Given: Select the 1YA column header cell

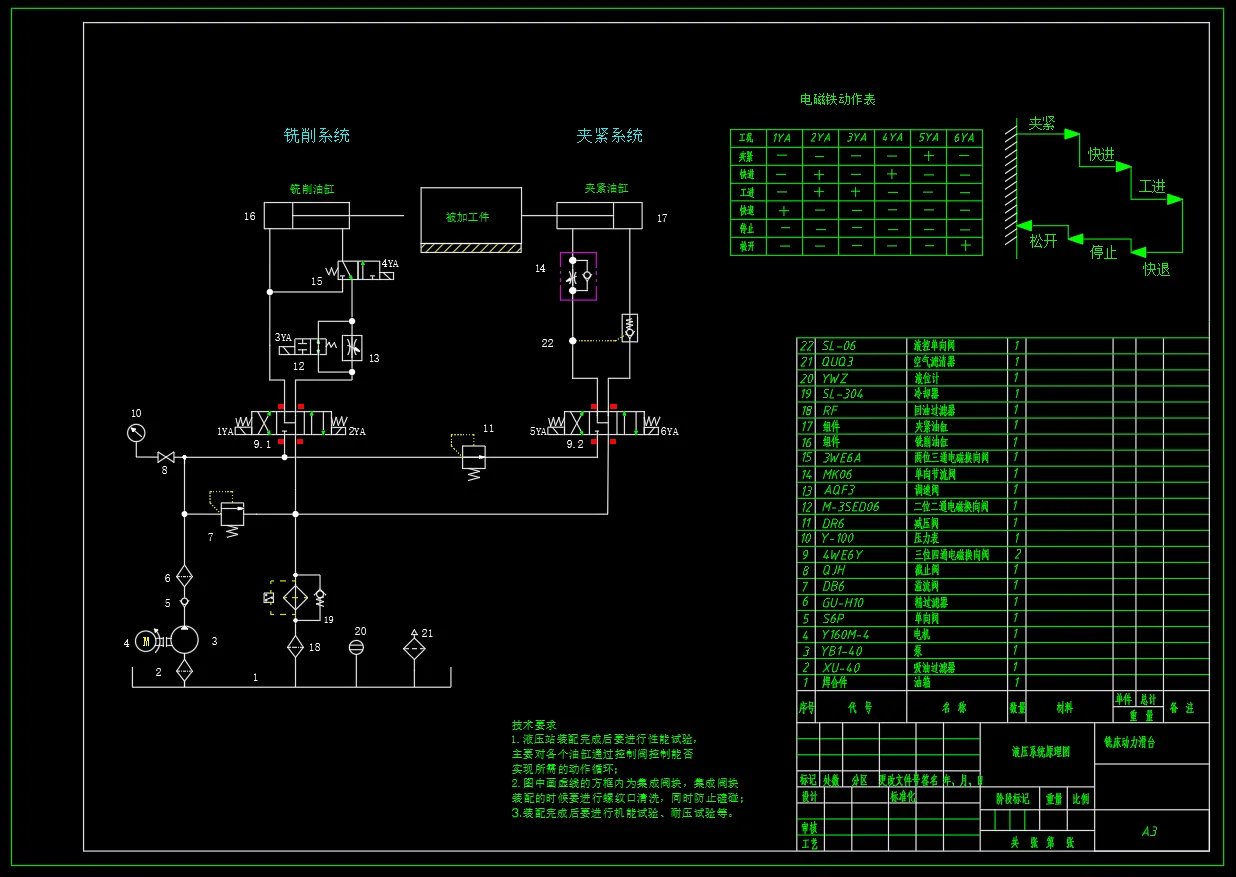Looking at the screenshot, I should (x=783, y=138).
